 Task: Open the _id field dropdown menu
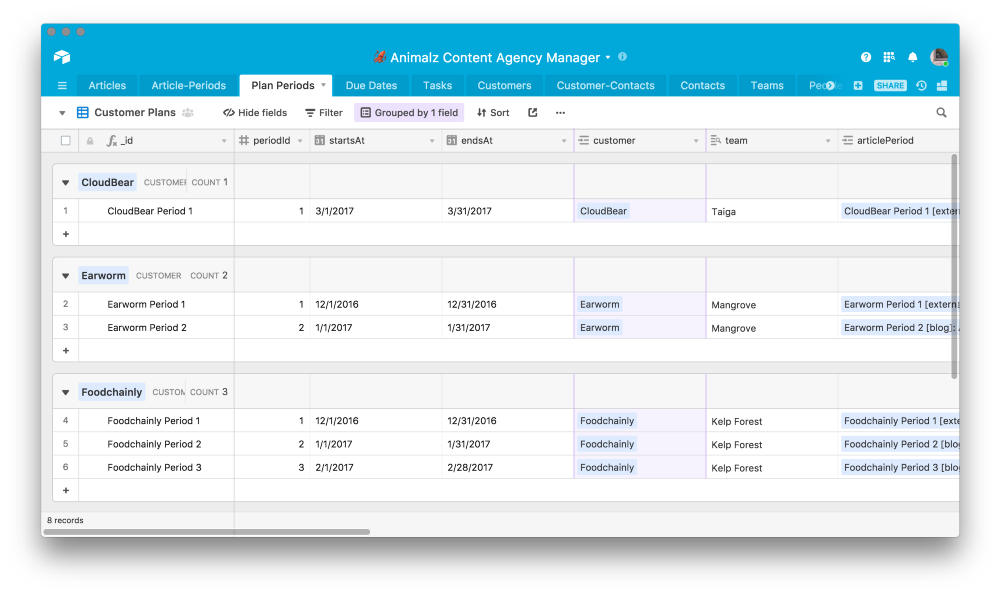[x=224, y=141]
